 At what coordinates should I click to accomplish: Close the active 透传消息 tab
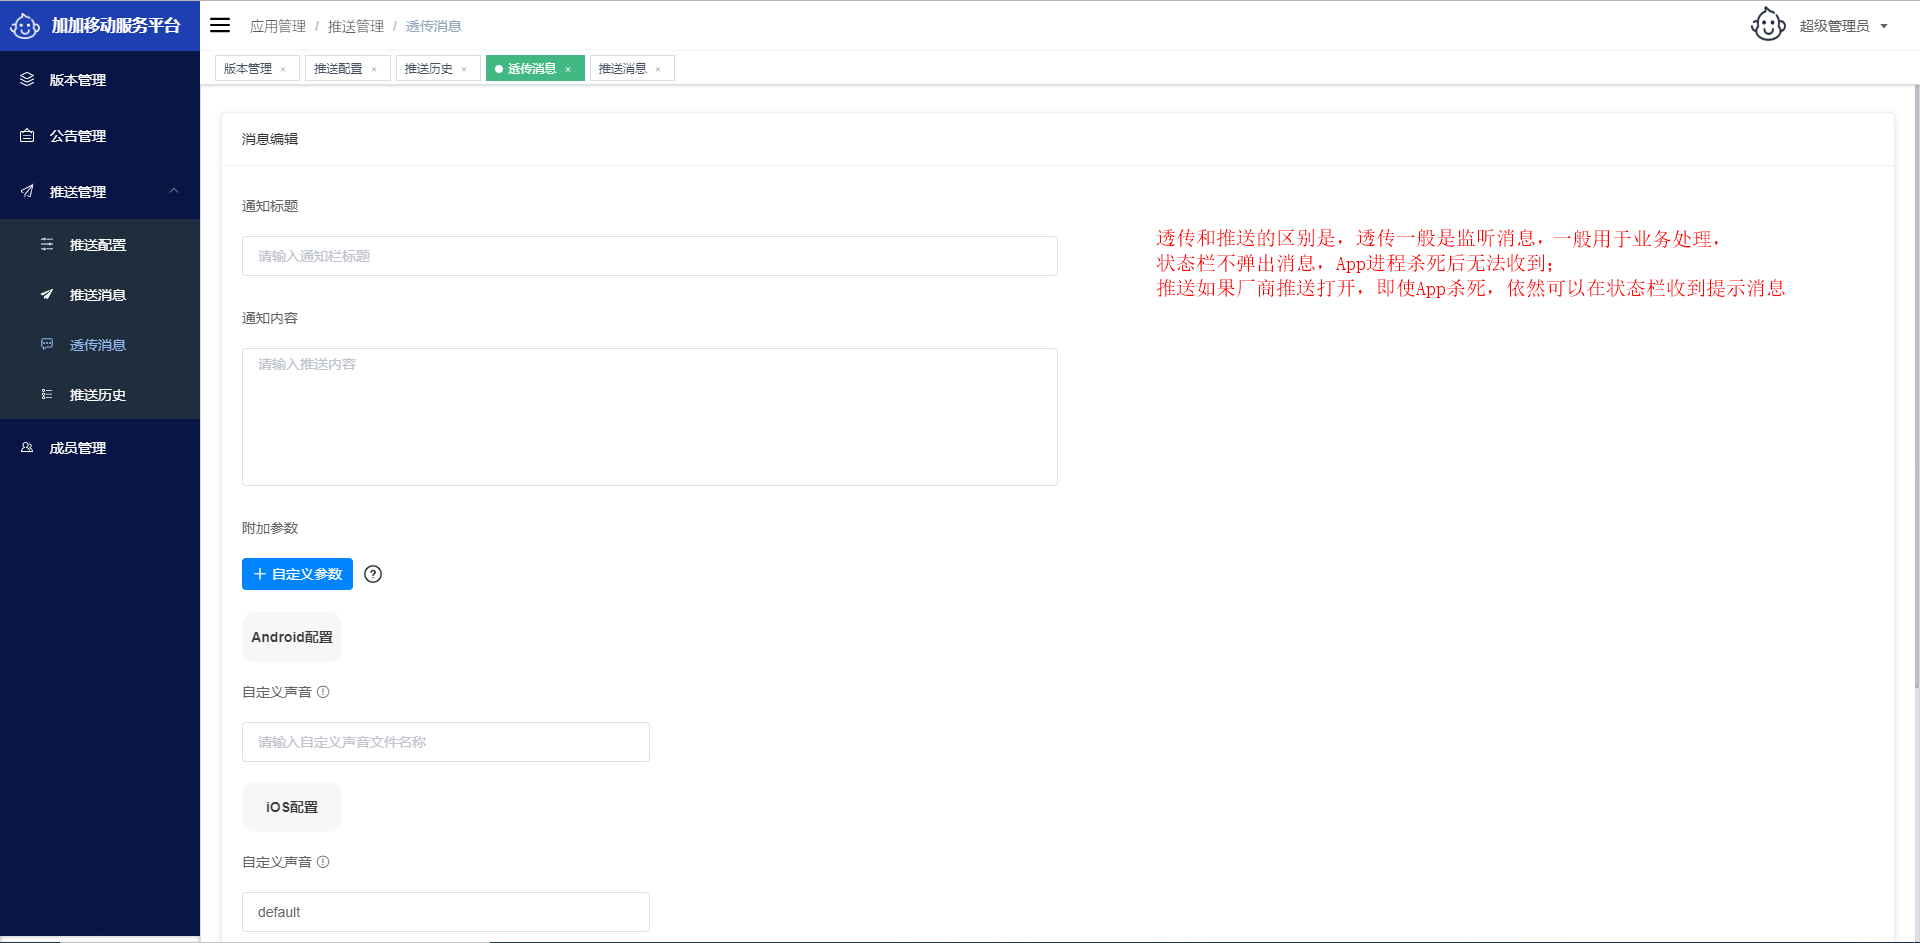568,69
